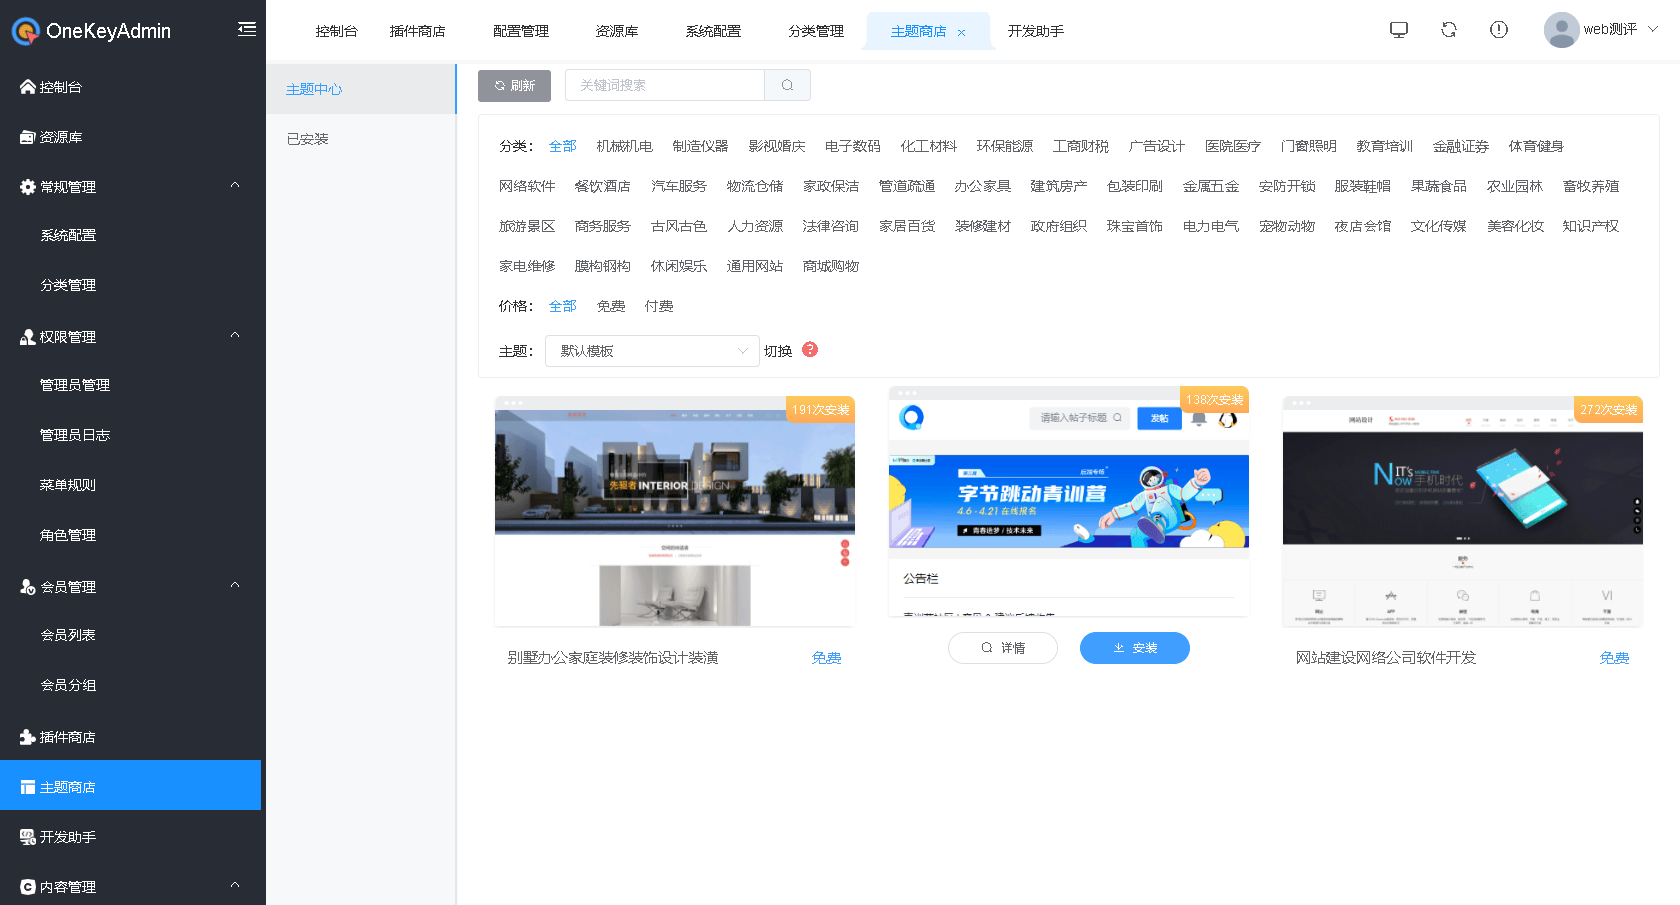This screenshot has width=1680, height=905.
Task: Switch to the 开发助手 menu at top
Action: [1036, 31]
